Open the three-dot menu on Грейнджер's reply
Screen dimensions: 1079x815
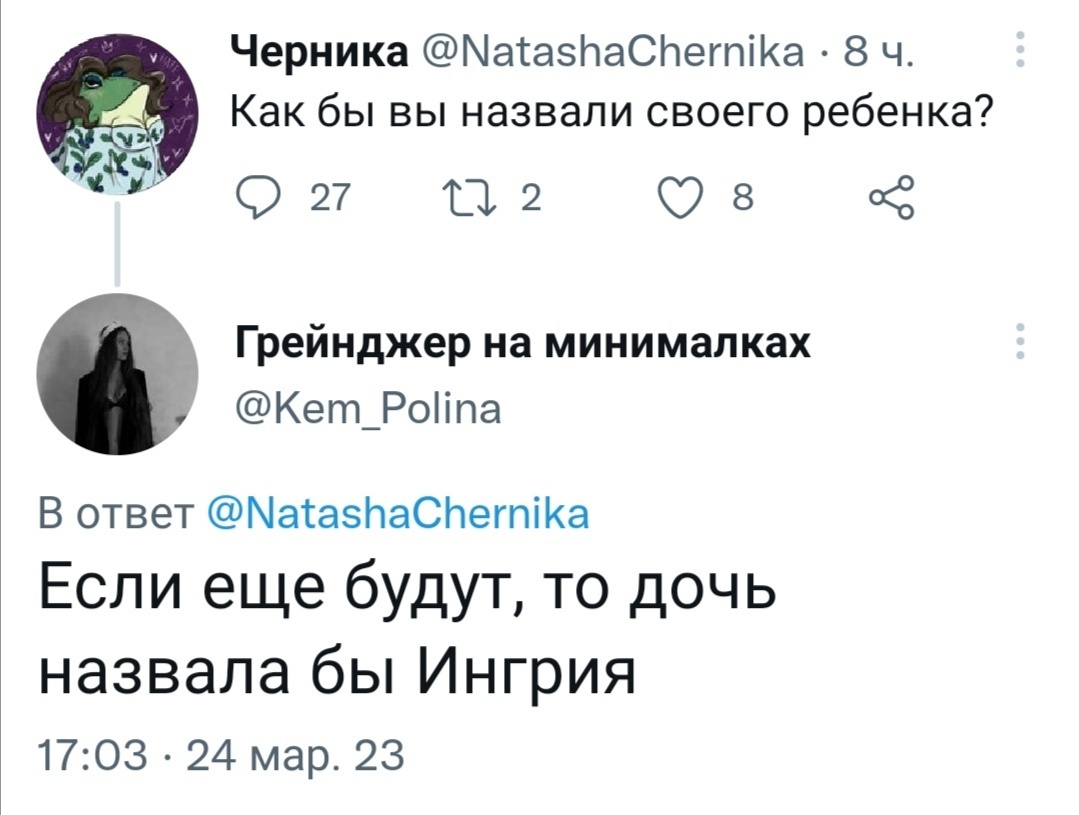point(1019,341)
